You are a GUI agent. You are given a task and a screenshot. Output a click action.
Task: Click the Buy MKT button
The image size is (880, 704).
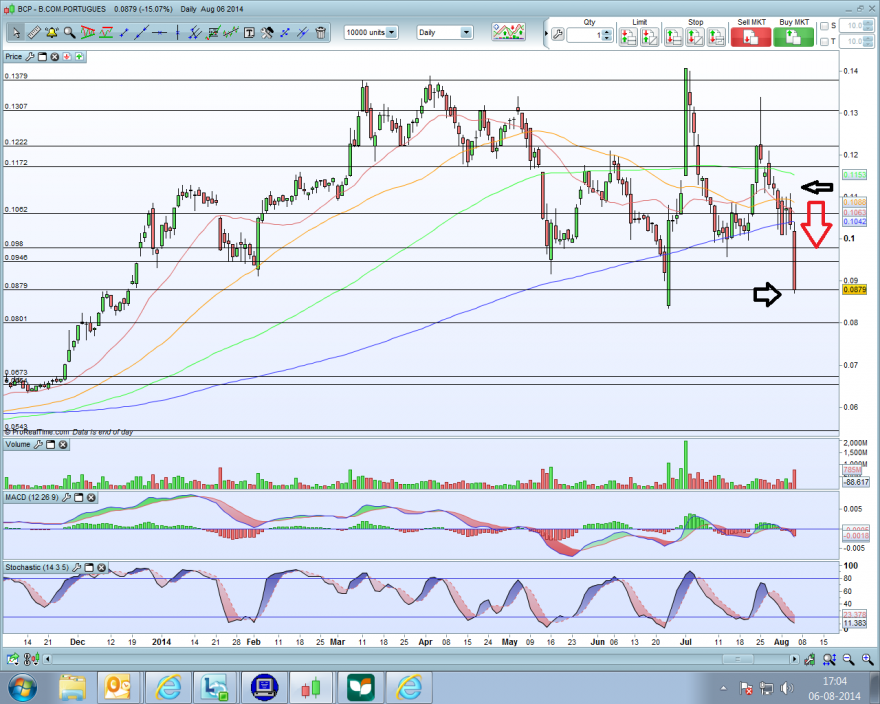[x=794, y=36]
